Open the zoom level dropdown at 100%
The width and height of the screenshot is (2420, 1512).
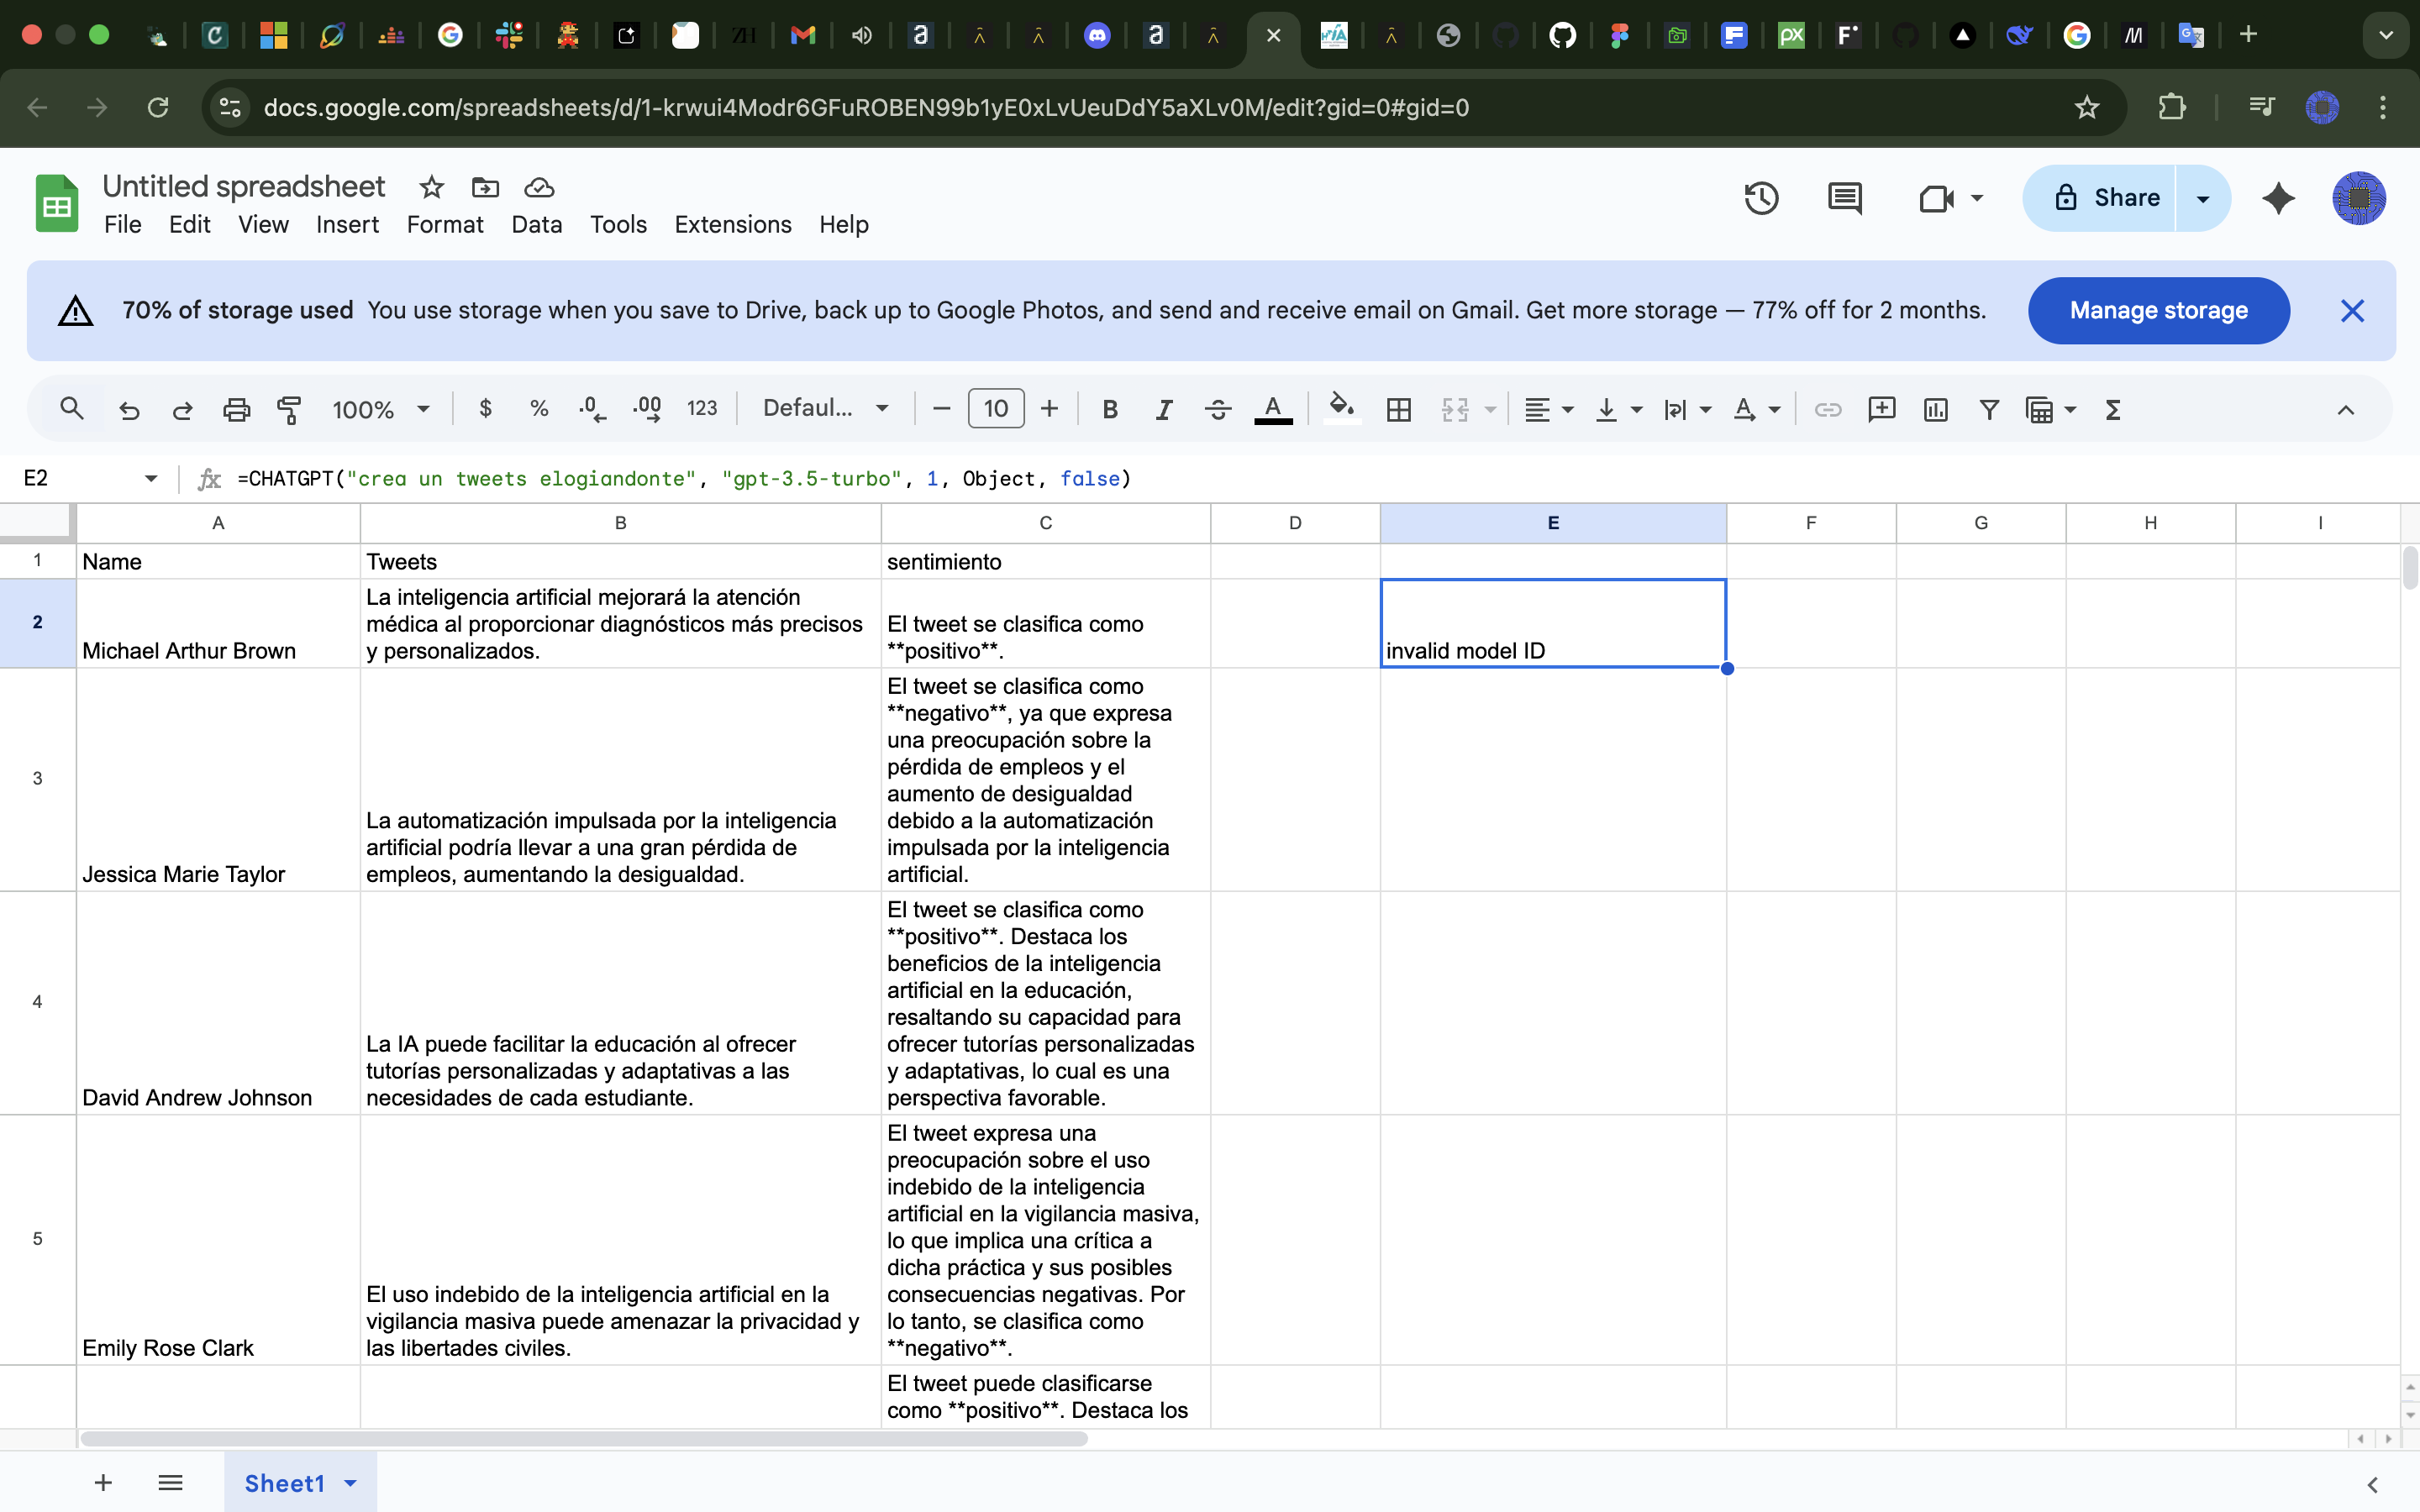381,409
